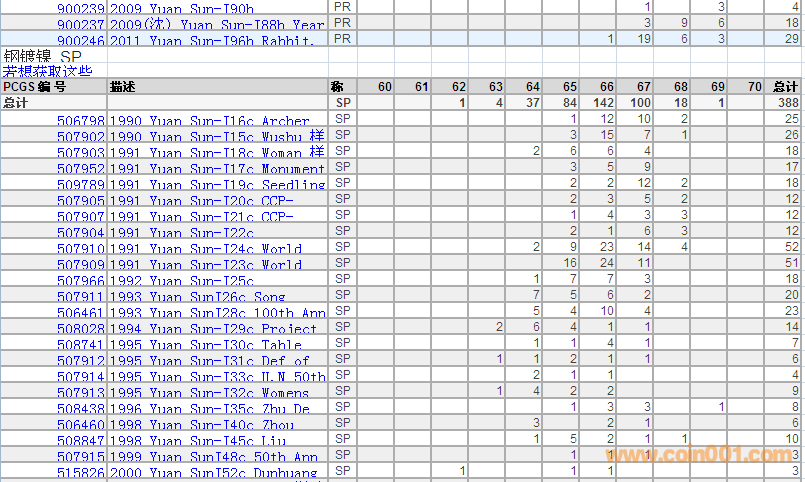Click PCGS number 508847 link

click(x=80, y=441)
